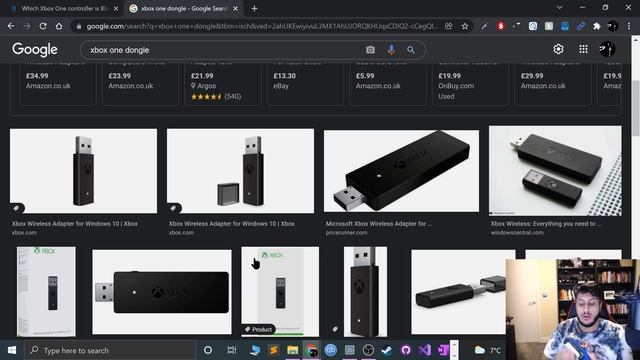The width and height of the screenshot is (640, 360).
Task: Start voice search with microphone icon
Action: tap(391, 50)
